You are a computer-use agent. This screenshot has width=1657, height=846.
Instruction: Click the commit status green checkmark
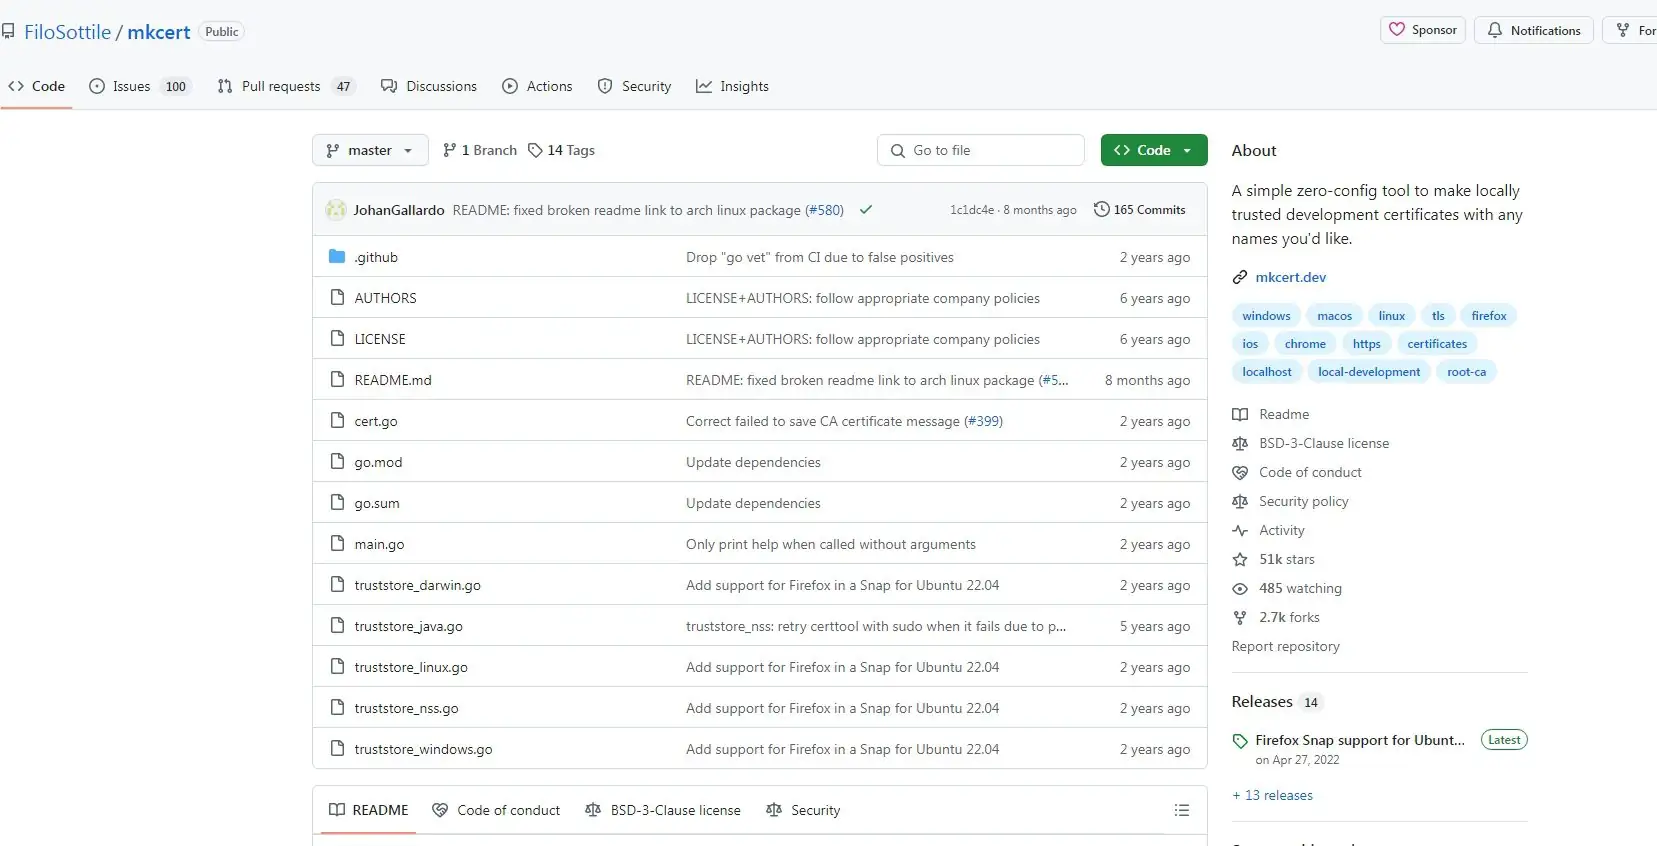tap(866, 210)
